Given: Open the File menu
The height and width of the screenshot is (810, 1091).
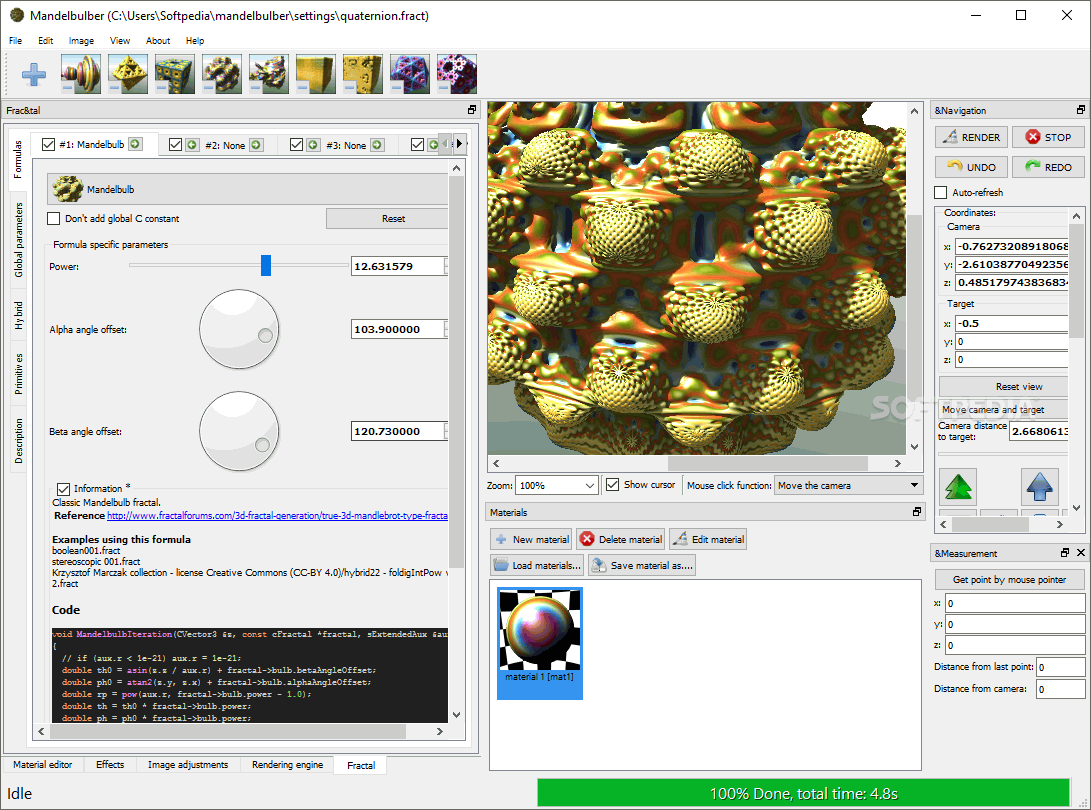Looking at the screenshot, I should [15, 40].
